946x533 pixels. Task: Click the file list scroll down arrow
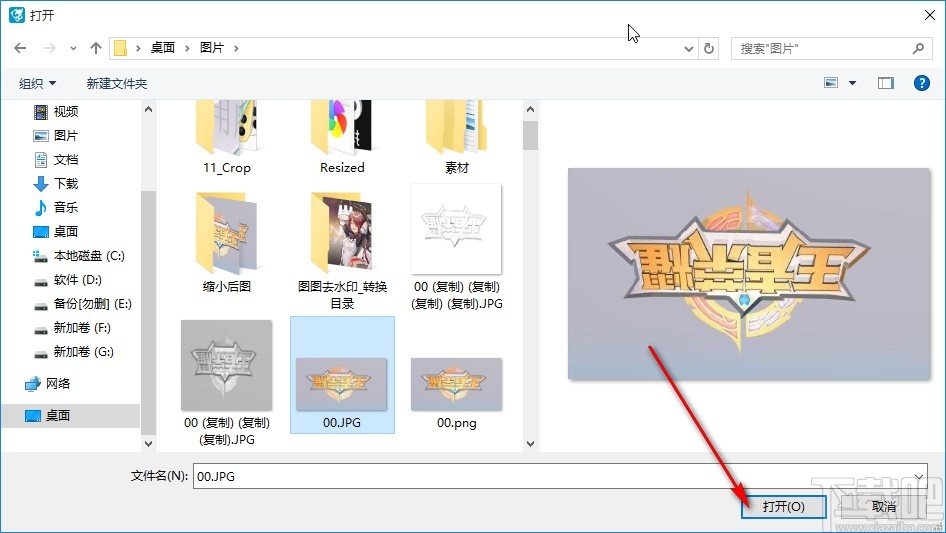pyautogui.click(x=530, y=443)
